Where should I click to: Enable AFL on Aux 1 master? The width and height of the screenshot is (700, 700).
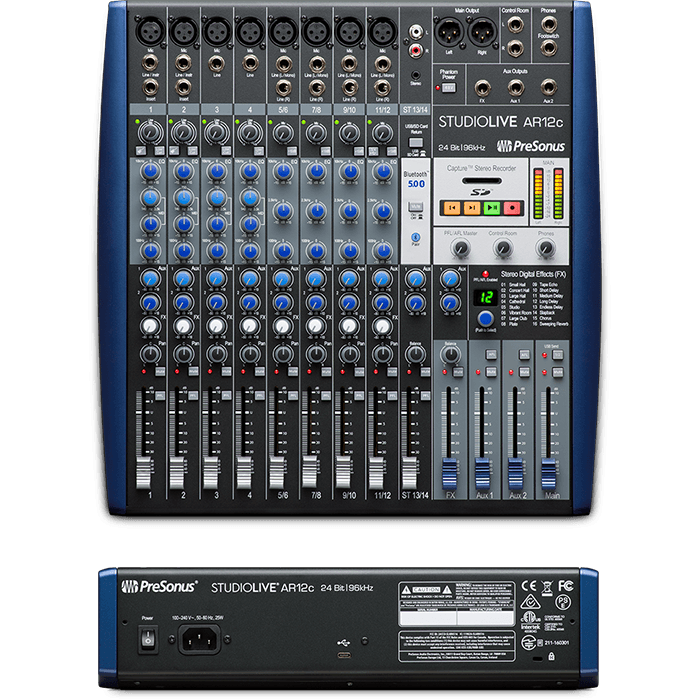(x=491, y=355)
